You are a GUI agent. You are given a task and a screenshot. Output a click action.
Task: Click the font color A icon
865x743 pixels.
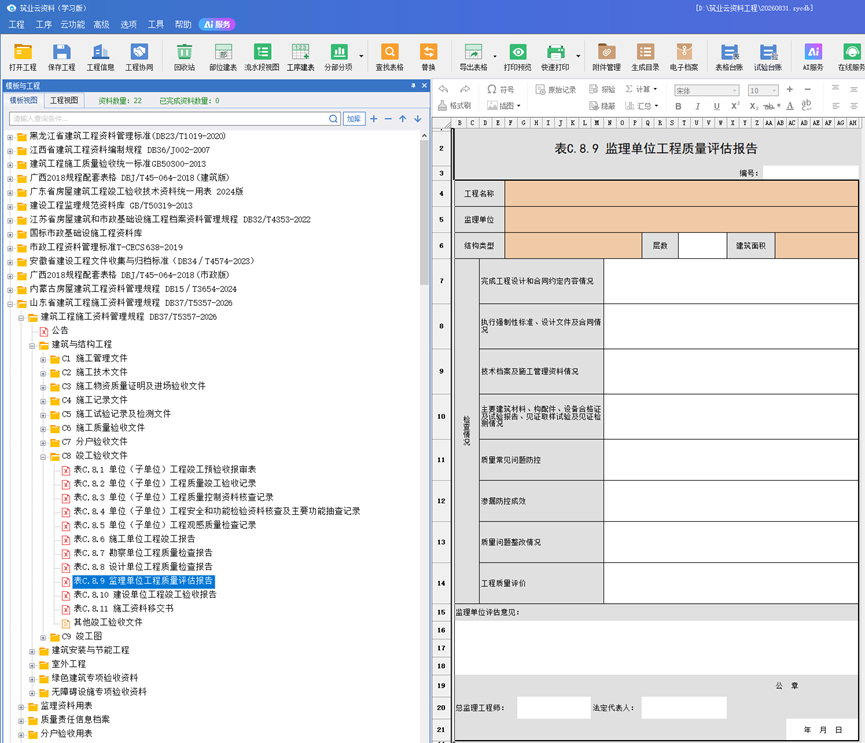(x=790, y=106)
